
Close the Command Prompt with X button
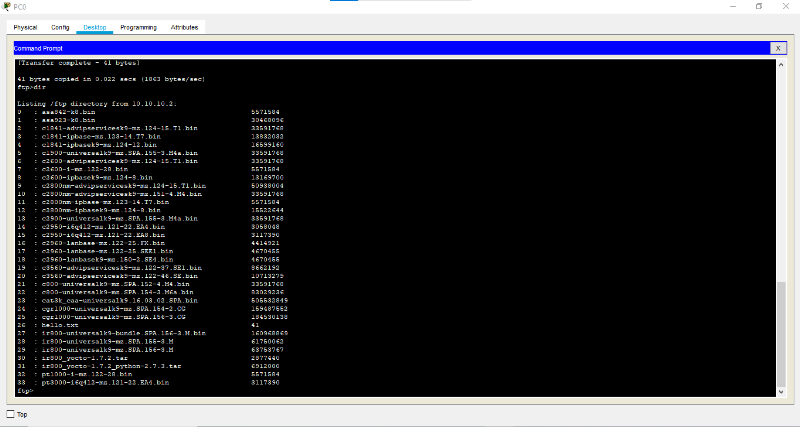click(x=777, y=48)
